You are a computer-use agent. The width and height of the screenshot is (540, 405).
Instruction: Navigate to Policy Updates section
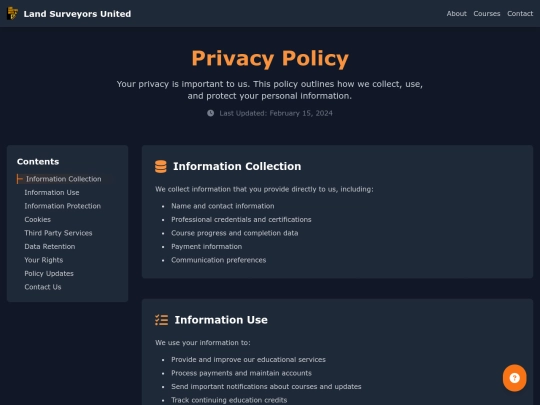click(49, 273)
